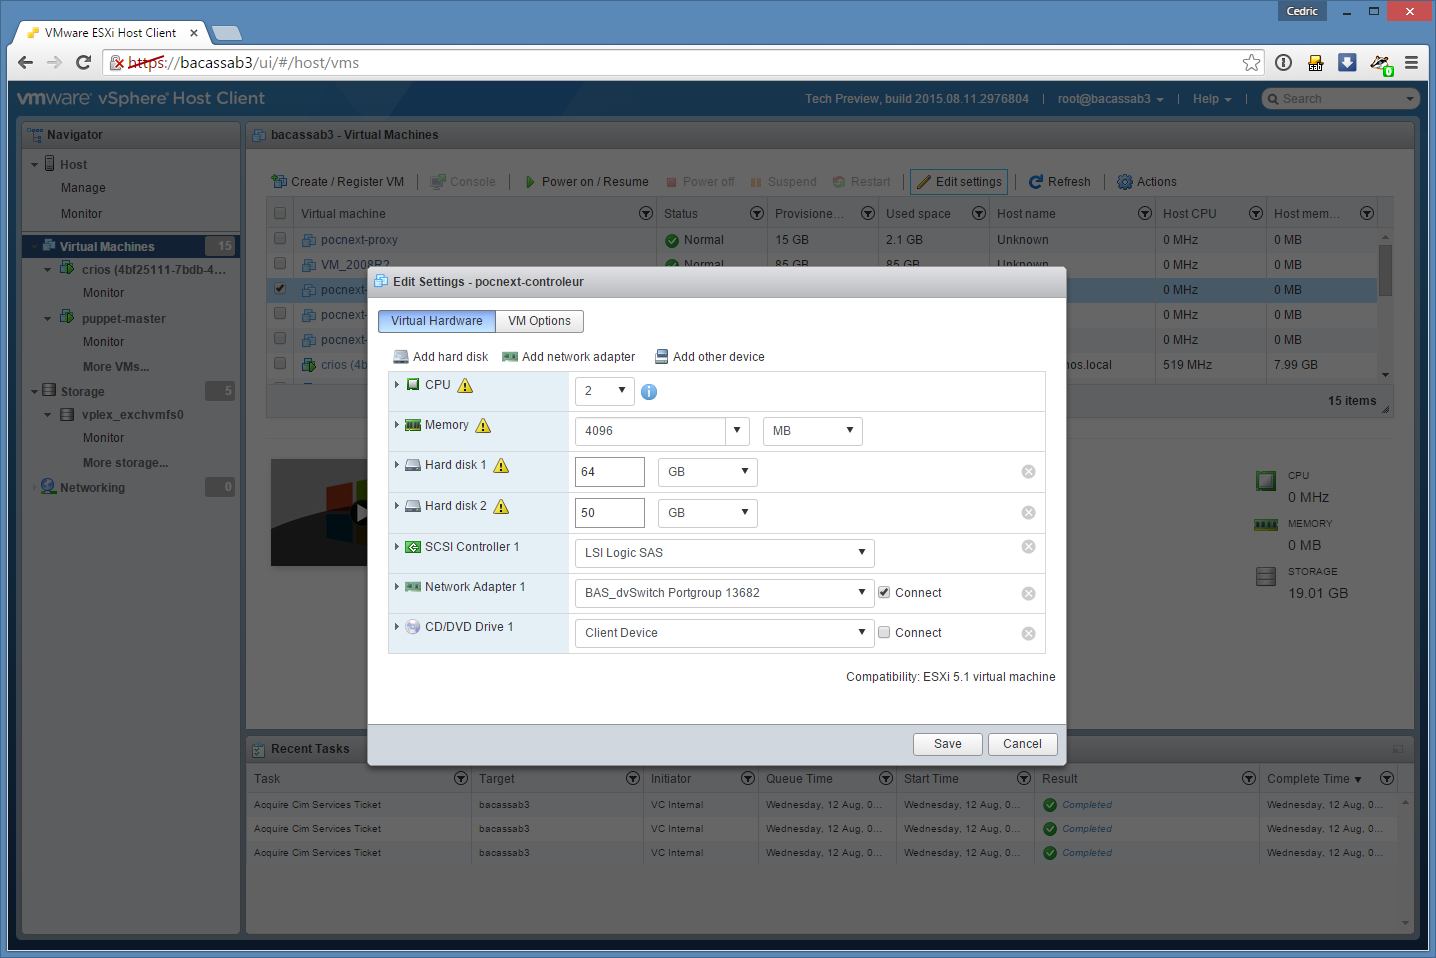The image size is (1436, 958).
Task: Click the Add hard disk icon
Action: point(401,357)
